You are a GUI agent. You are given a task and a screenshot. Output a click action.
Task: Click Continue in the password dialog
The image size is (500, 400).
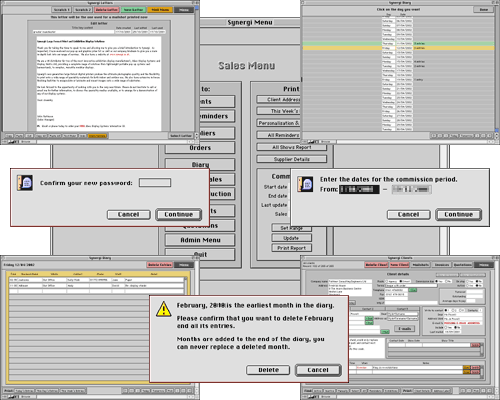[179, 214]
